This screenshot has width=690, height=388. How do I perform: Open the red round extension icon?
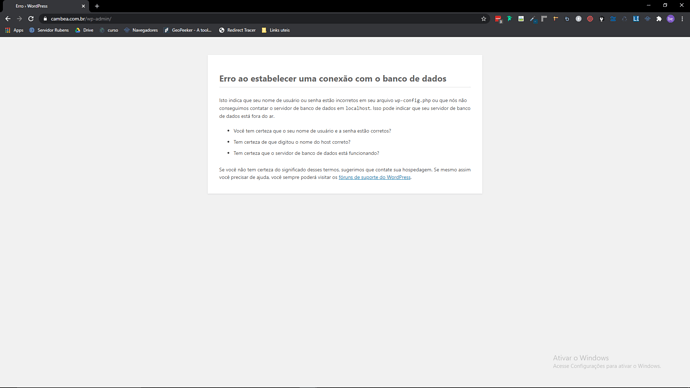click(x=590, y=19)
